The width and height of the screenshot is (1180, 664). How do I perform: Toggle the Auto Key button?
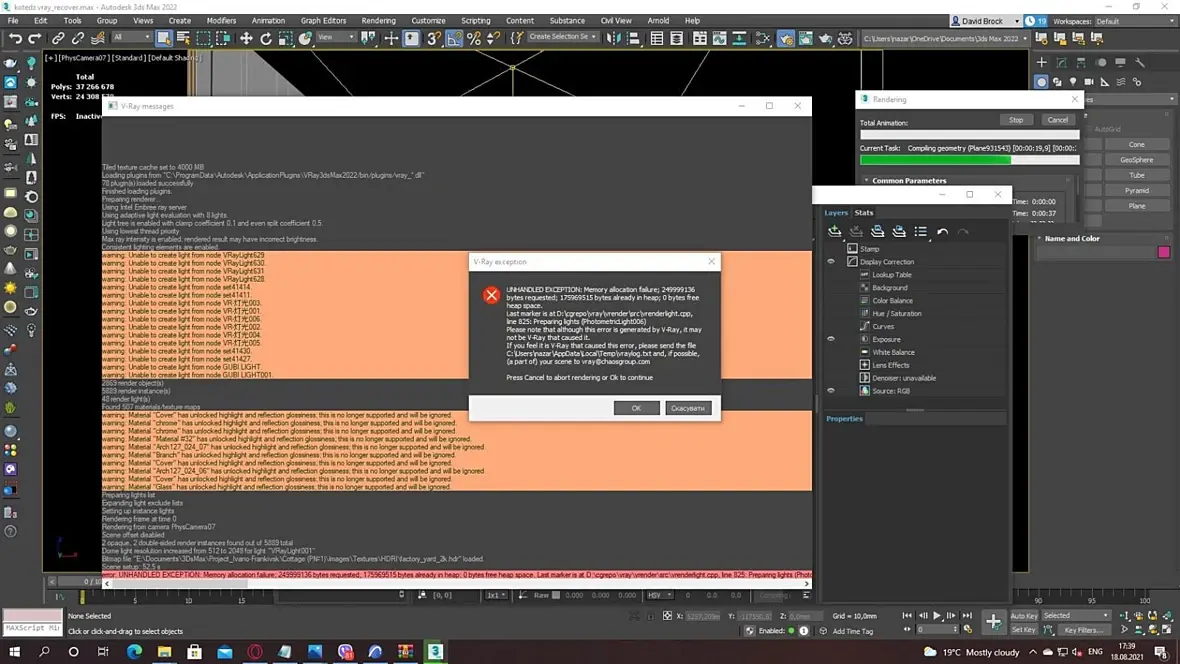click(1023, 616)
